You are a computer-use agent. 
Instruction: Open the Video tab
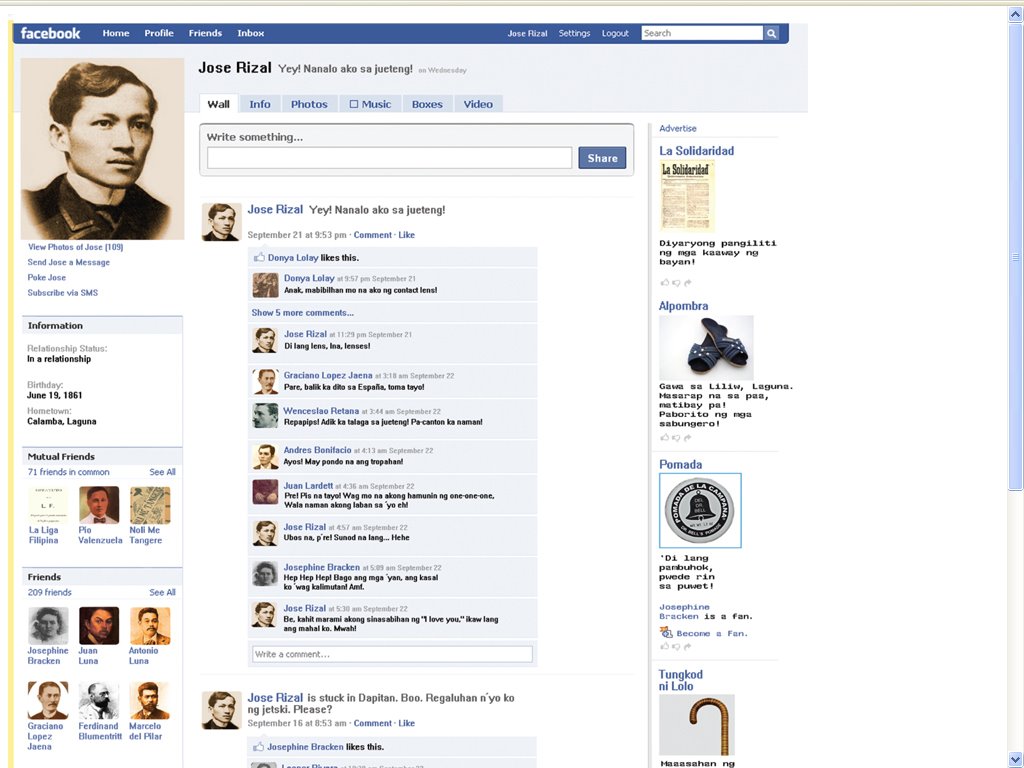[x=478, y=104]
